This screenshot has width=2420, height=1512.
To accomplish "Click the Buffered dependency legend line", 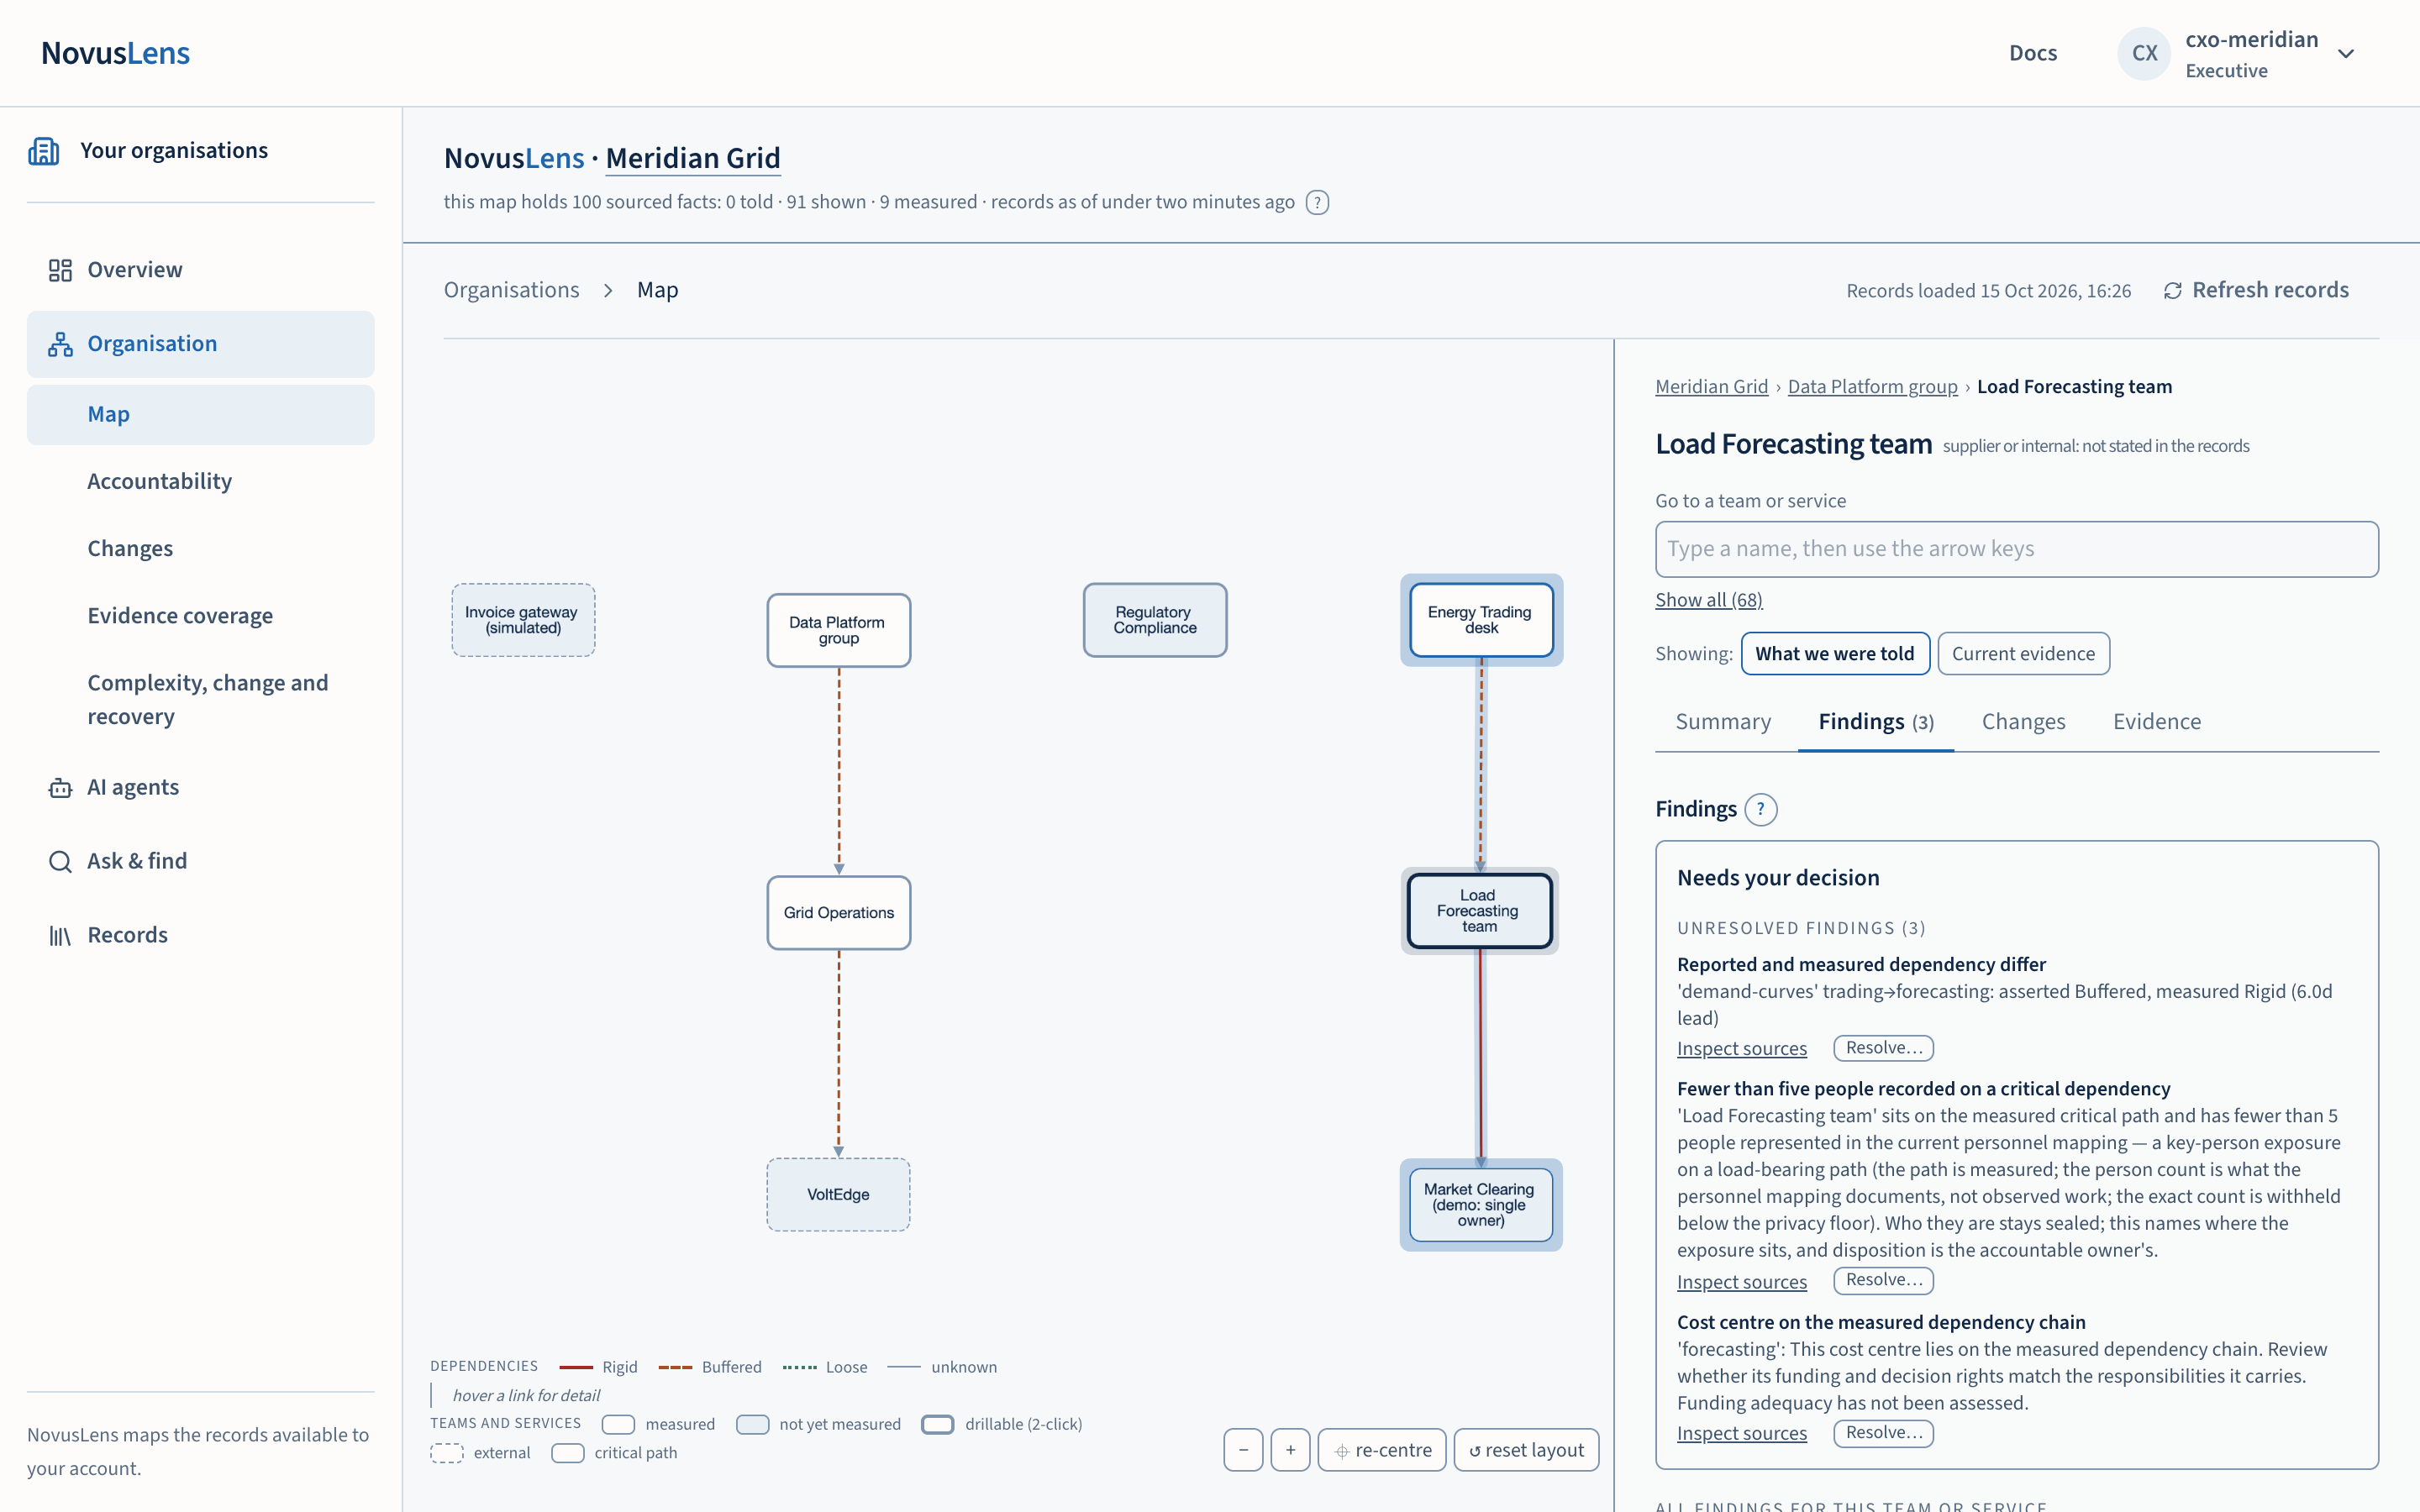I will coord(675,1367).
